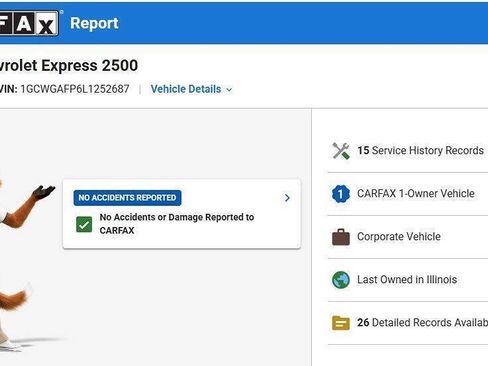Select the Corporate Vehicle row
This screenshot has height=366, width=488.
point(408,237)
